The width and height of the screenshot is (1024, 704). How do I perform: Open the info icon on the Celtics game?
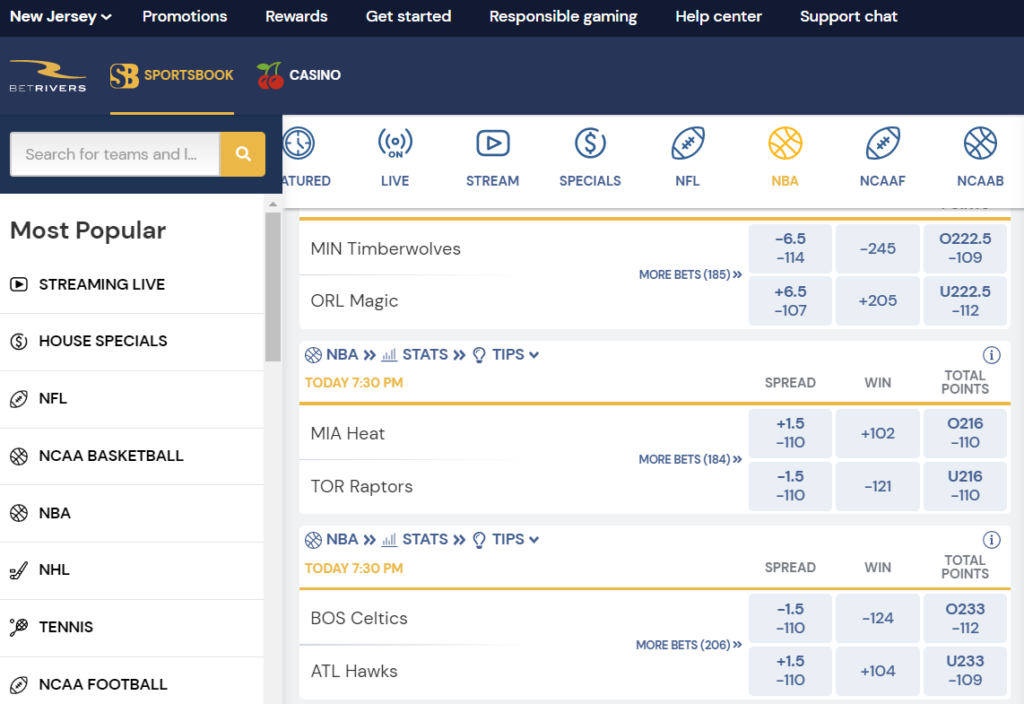pos(991,539)
